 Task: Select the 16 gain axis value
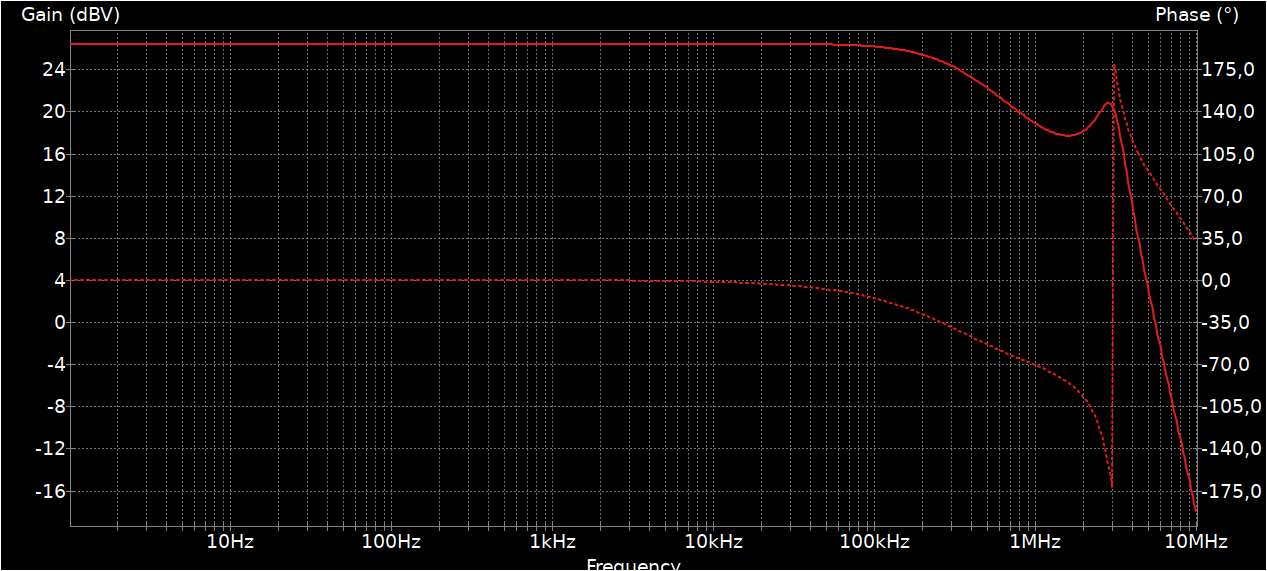click(53, 154)
